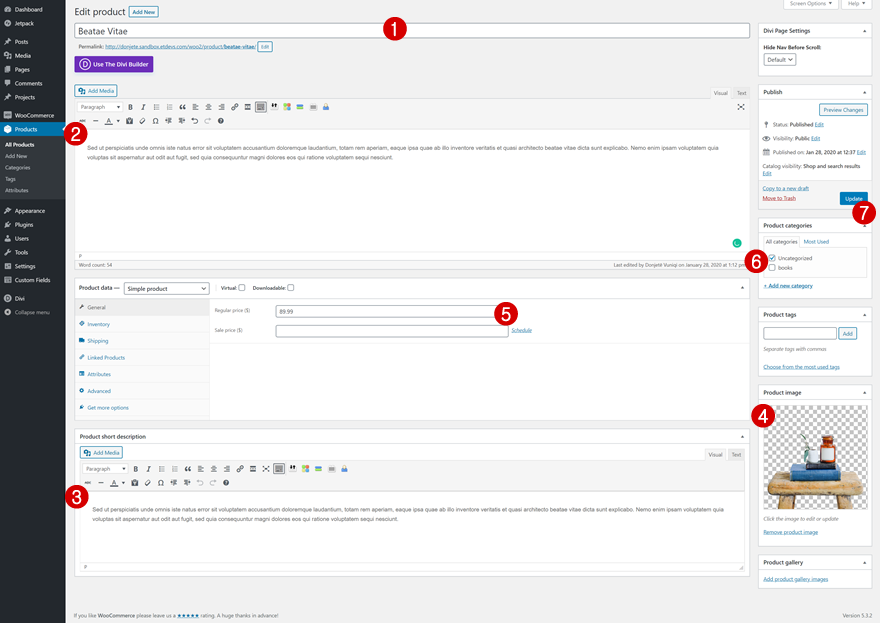Switch main editor to Text tab
880x623 pixels.
(x=741, y=93)
